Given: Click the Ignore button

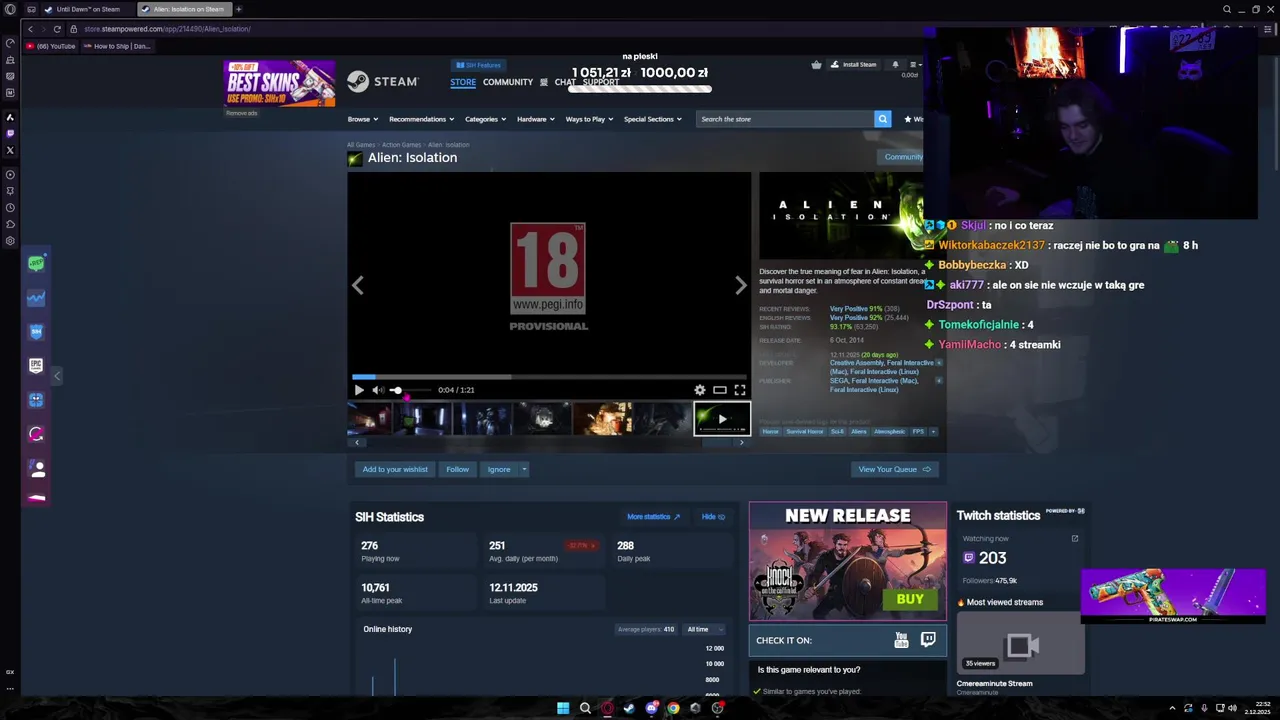Looking at the screenshot, I should coord(499,469).
